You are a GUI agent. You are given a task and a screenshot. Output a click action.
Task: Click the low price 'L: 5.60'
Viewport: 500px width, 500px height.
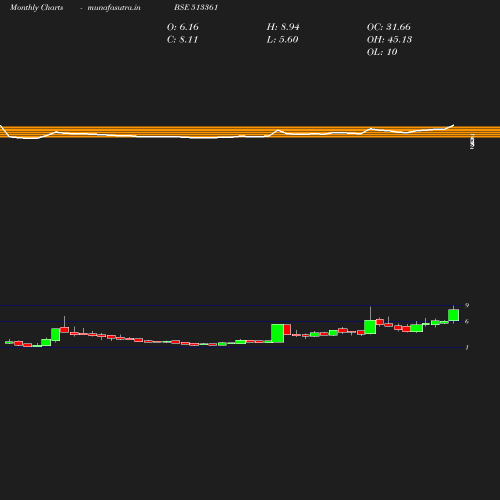coord(282,40)
